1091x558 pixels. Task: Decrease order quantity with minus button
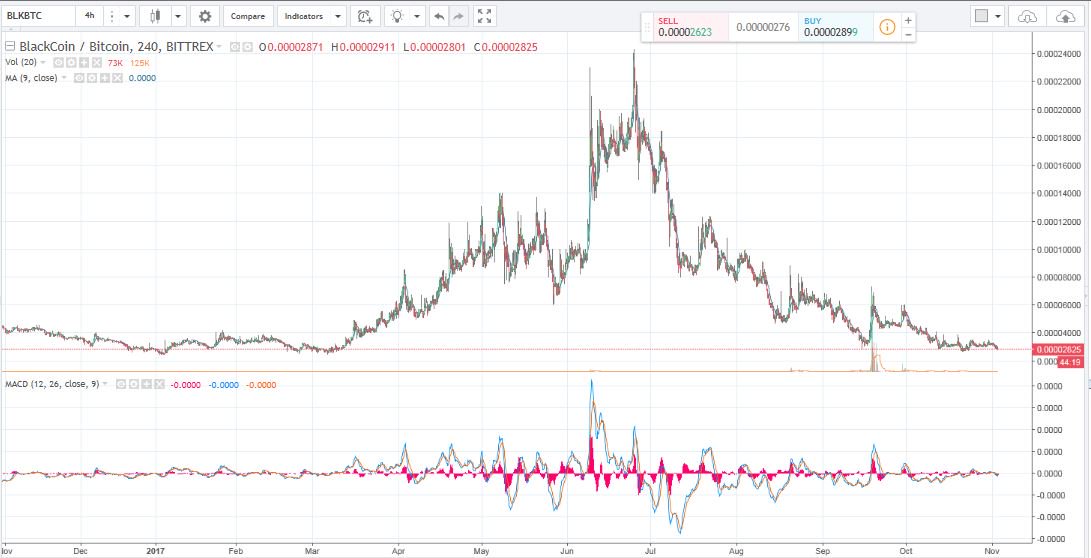click(908, 34)
